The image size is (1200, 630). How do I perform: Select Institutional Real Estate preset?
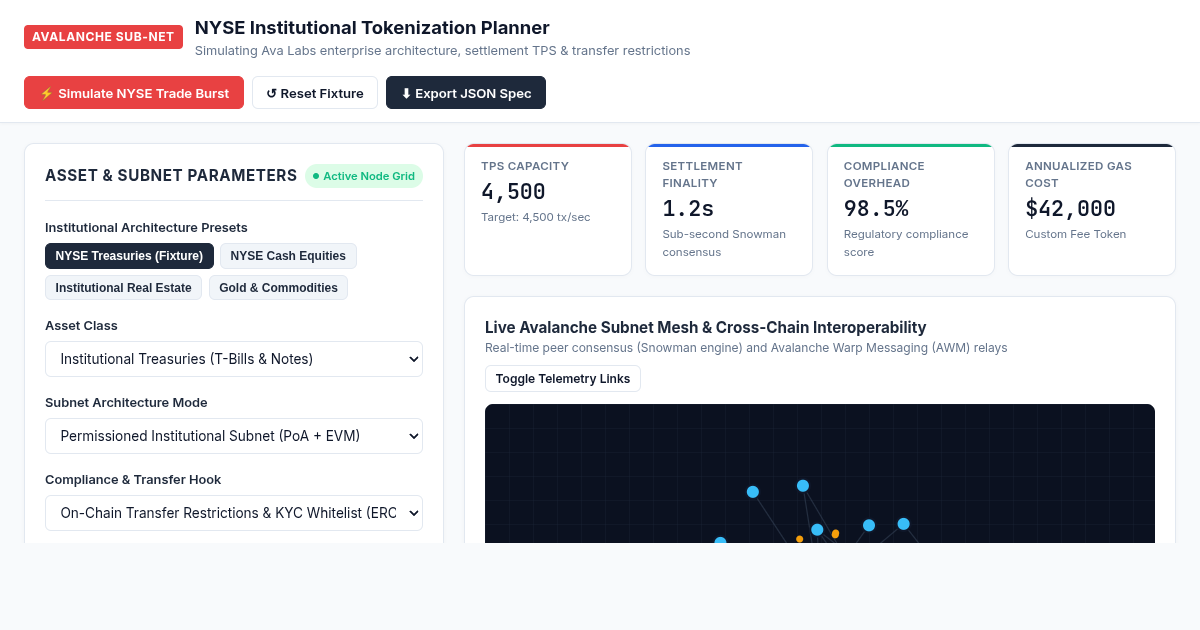tap(123, 288)
